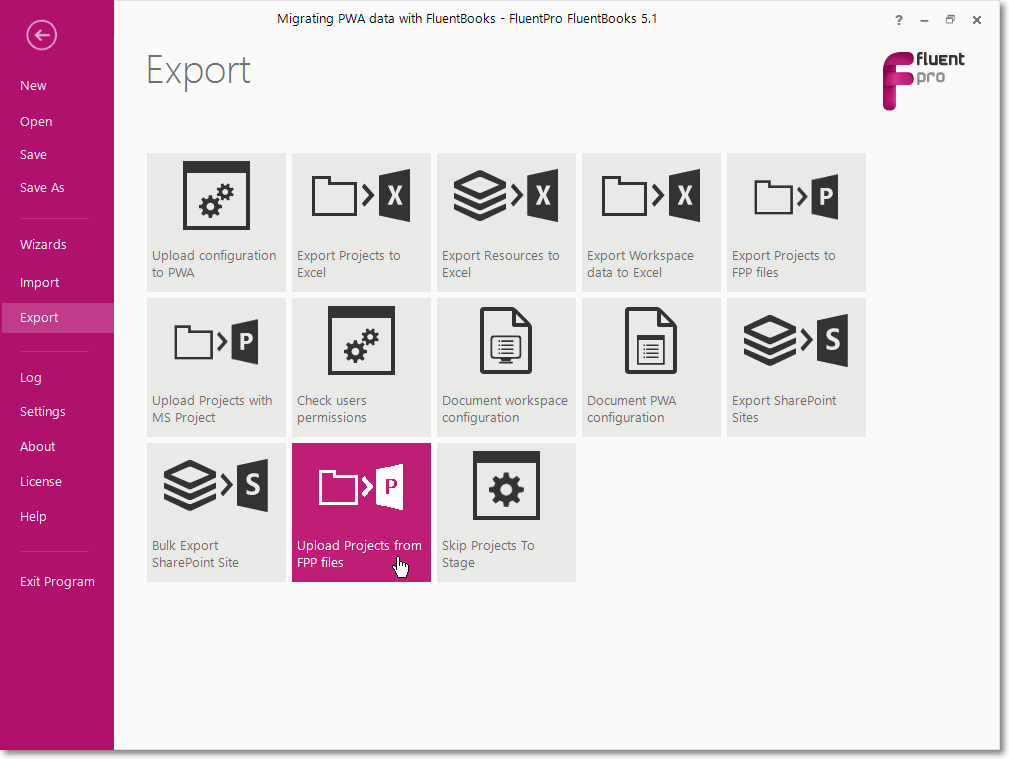Open Export SharePoint Sites tile
This screenshot has width=1009, height=759.
(796, 367)
